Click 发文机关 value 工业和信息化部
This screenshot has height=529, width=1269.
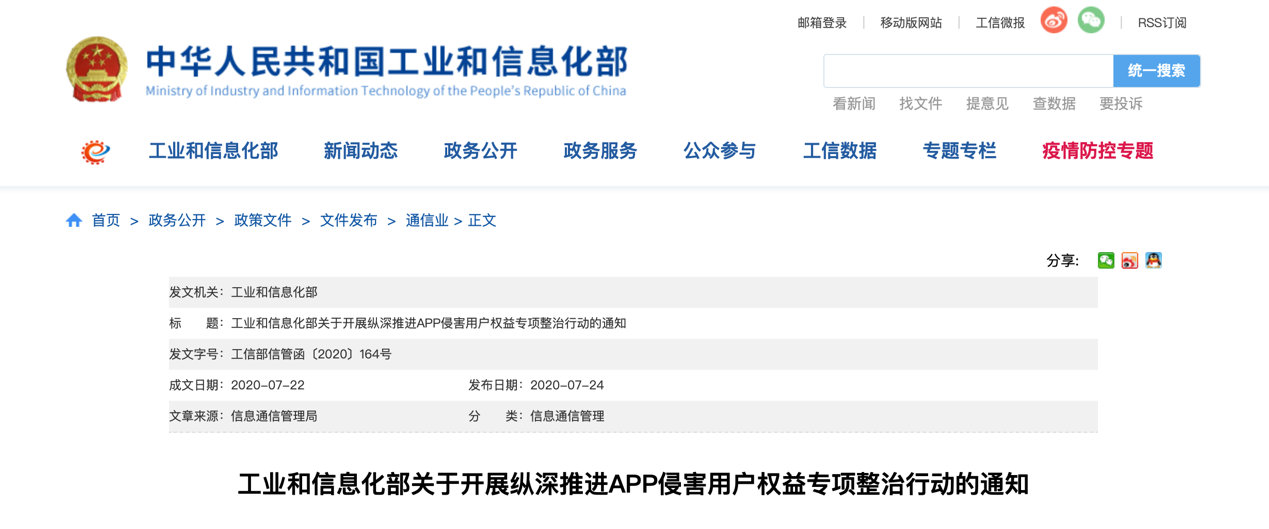(274, 292)
